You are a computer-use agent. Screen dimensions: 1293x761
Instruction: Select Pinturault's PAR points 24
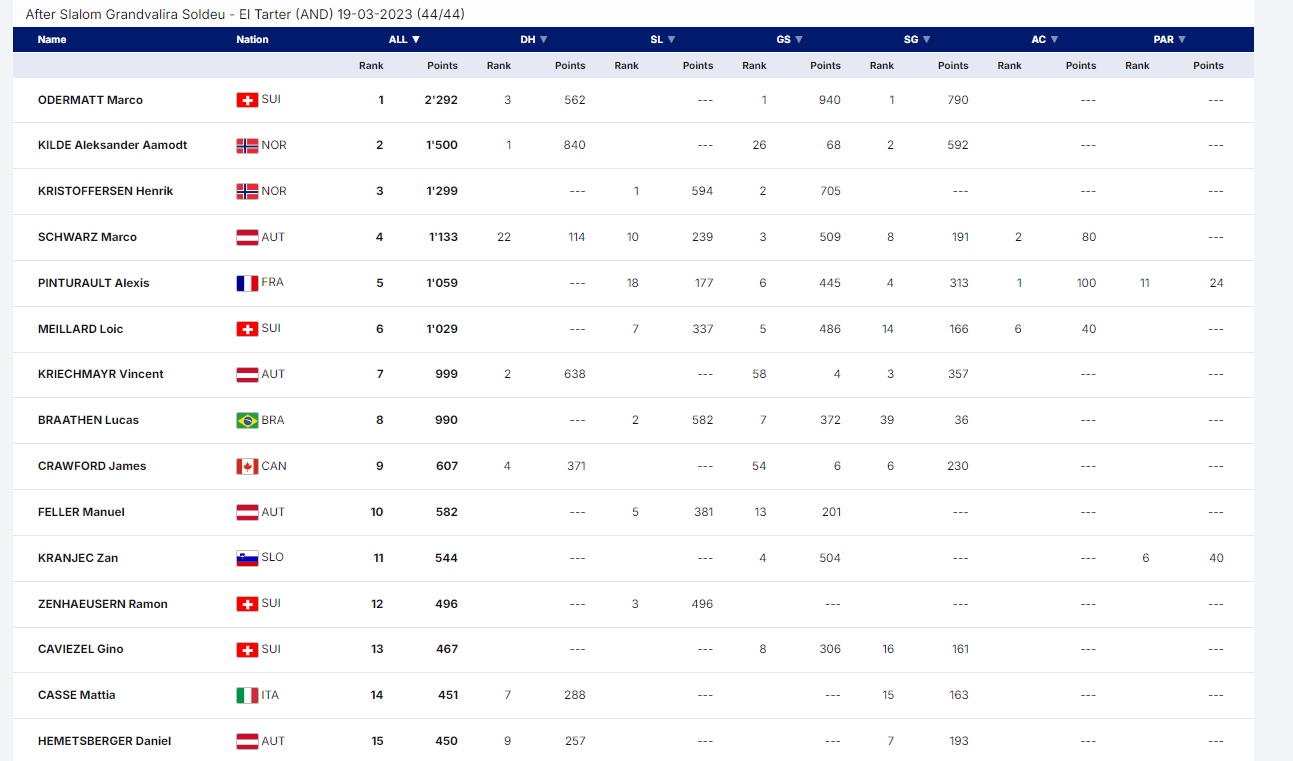pos(1216,283)
